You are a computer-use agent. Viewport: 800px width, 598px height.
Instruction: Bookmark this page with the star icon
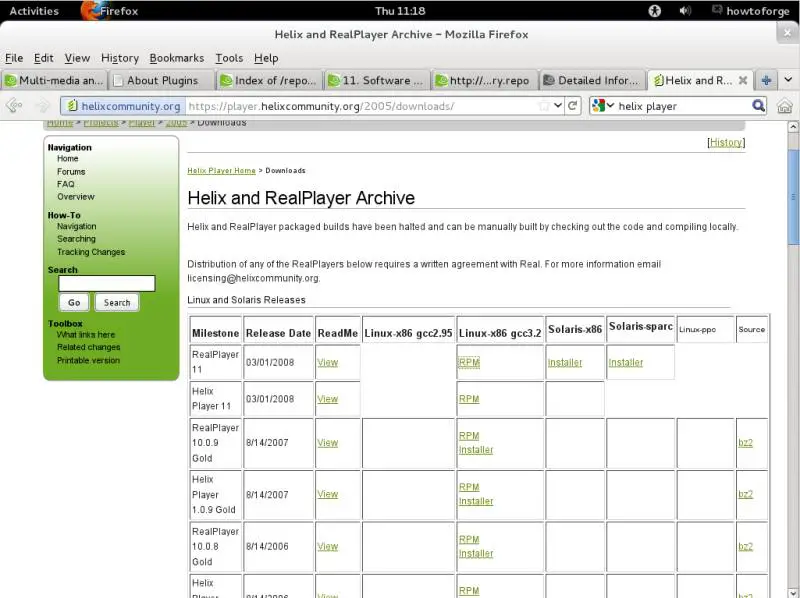[x=544, y=106]
